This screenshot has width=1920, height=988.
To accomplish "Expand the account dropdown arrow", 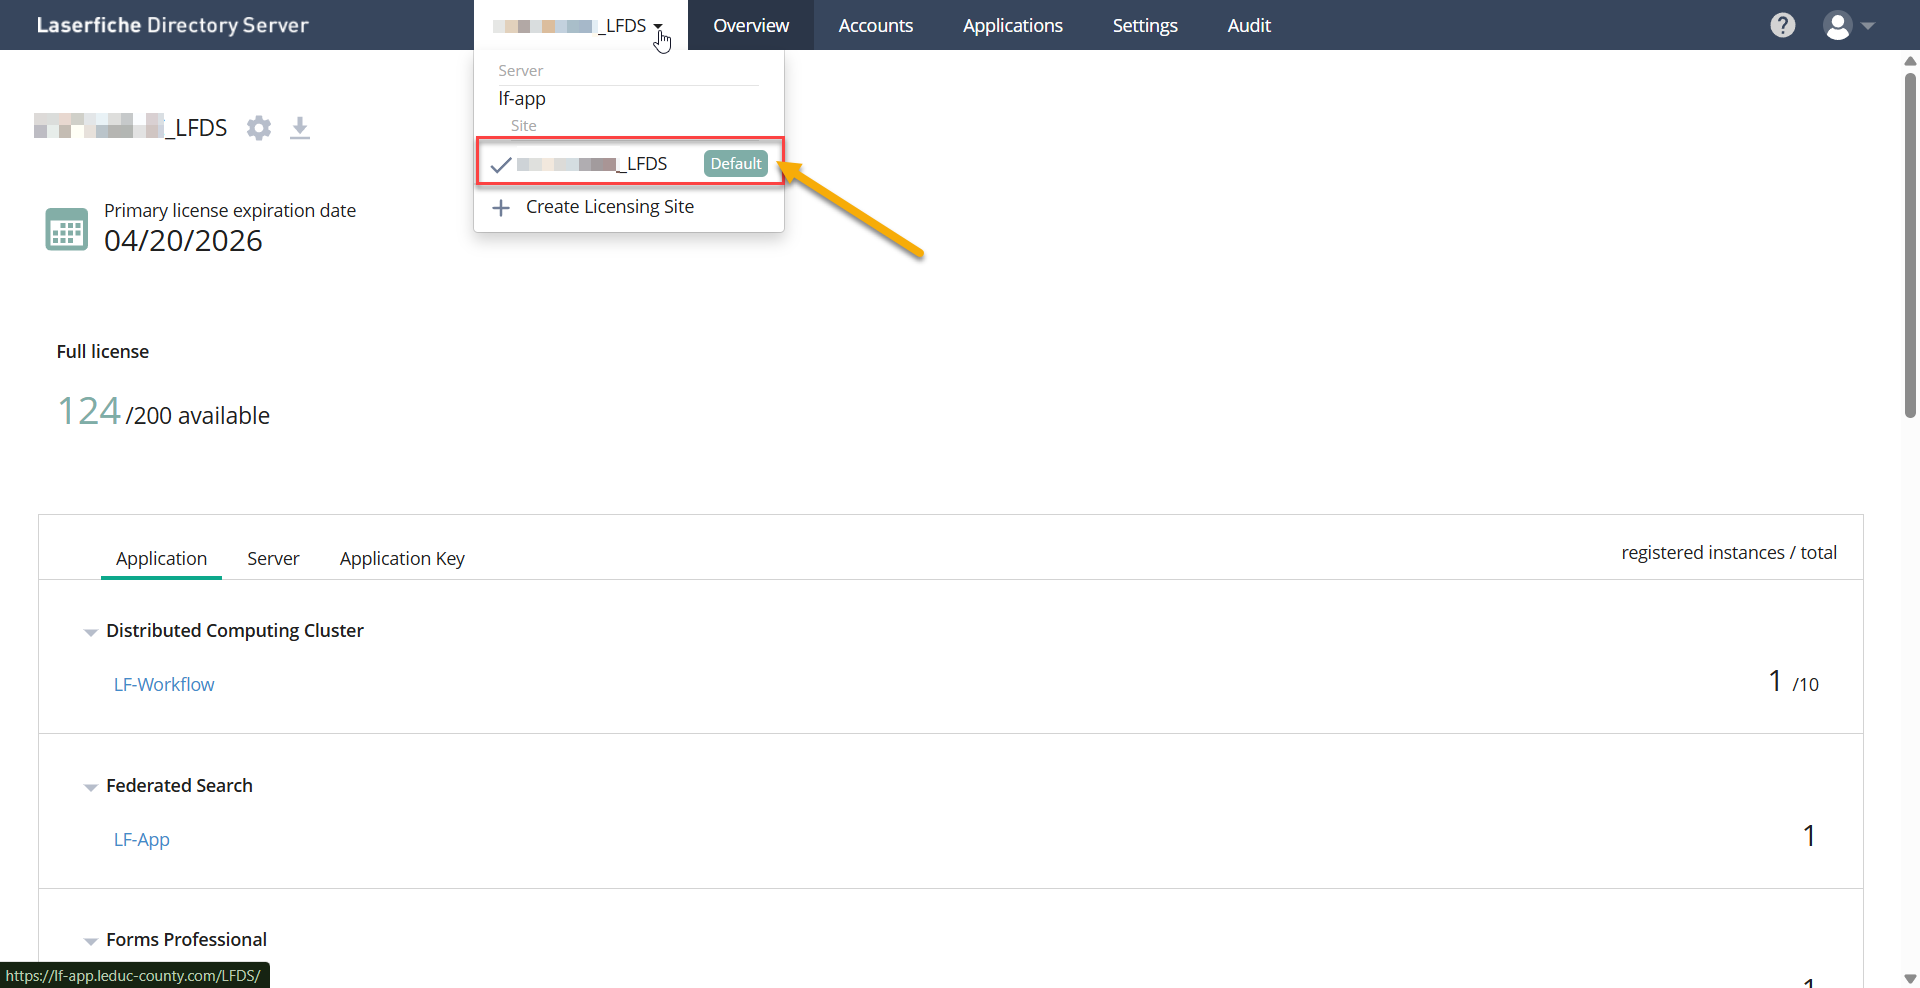I will click(1867, 26).
